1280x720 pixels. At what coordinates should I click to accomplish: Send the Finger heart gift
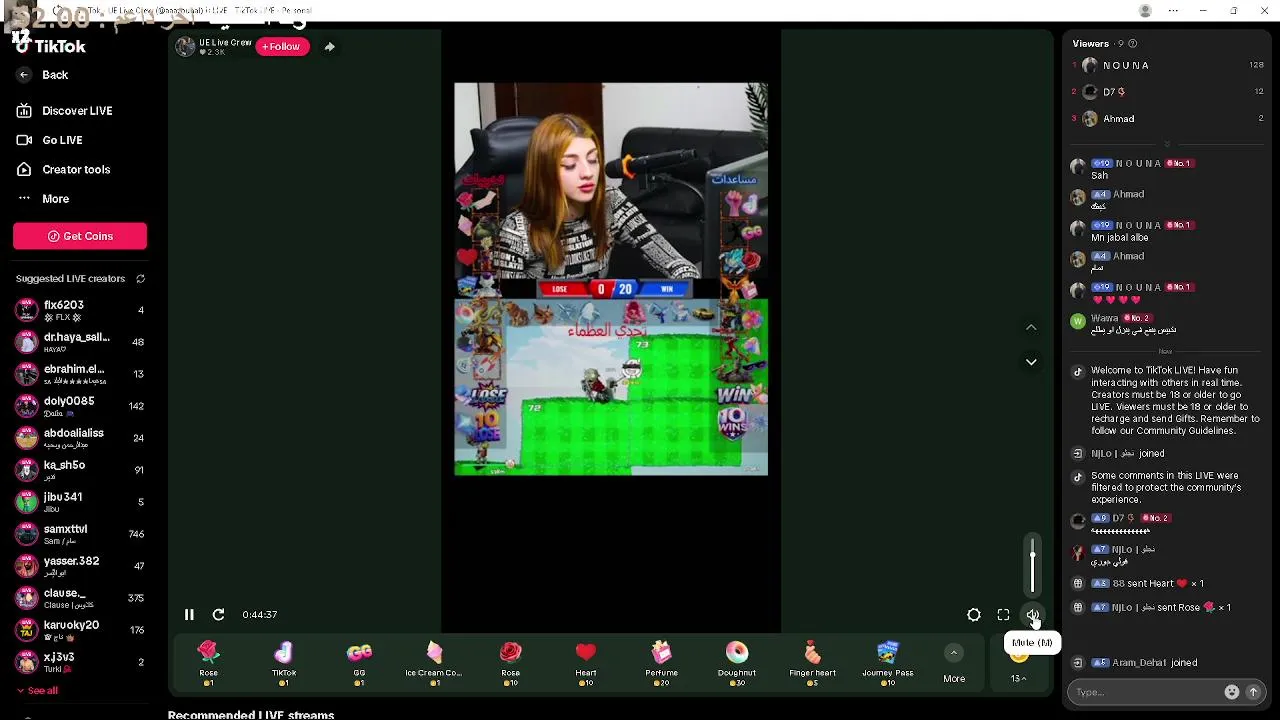click(812, 664)
